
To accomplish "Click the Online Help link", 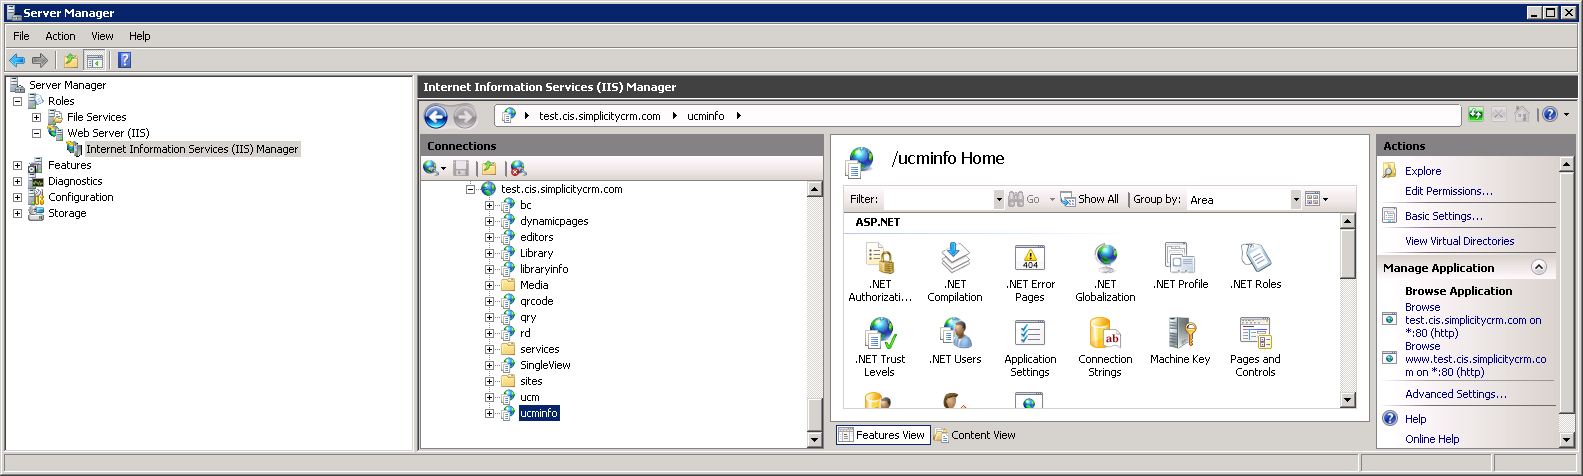I will point(1431,439).
